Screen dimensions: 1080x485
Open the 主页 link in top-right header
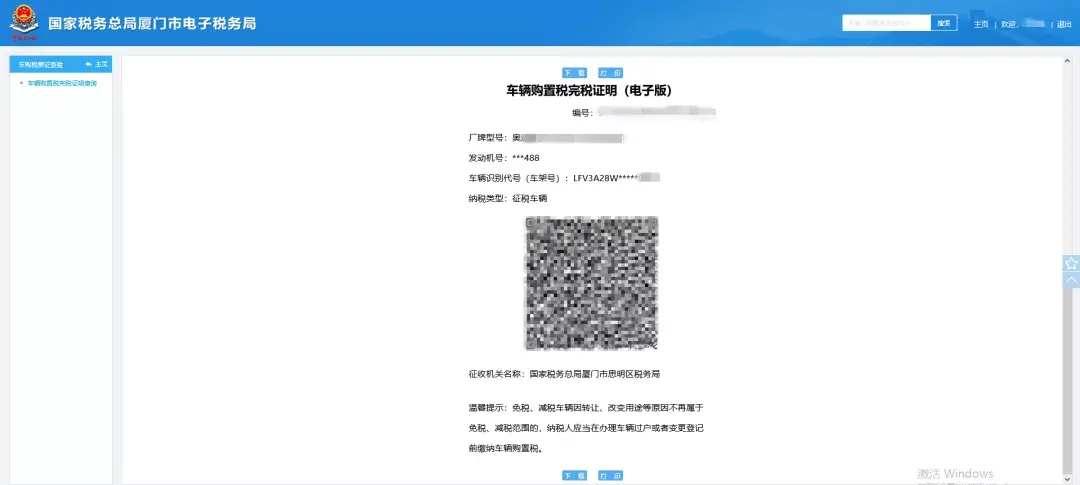[981, 24]
